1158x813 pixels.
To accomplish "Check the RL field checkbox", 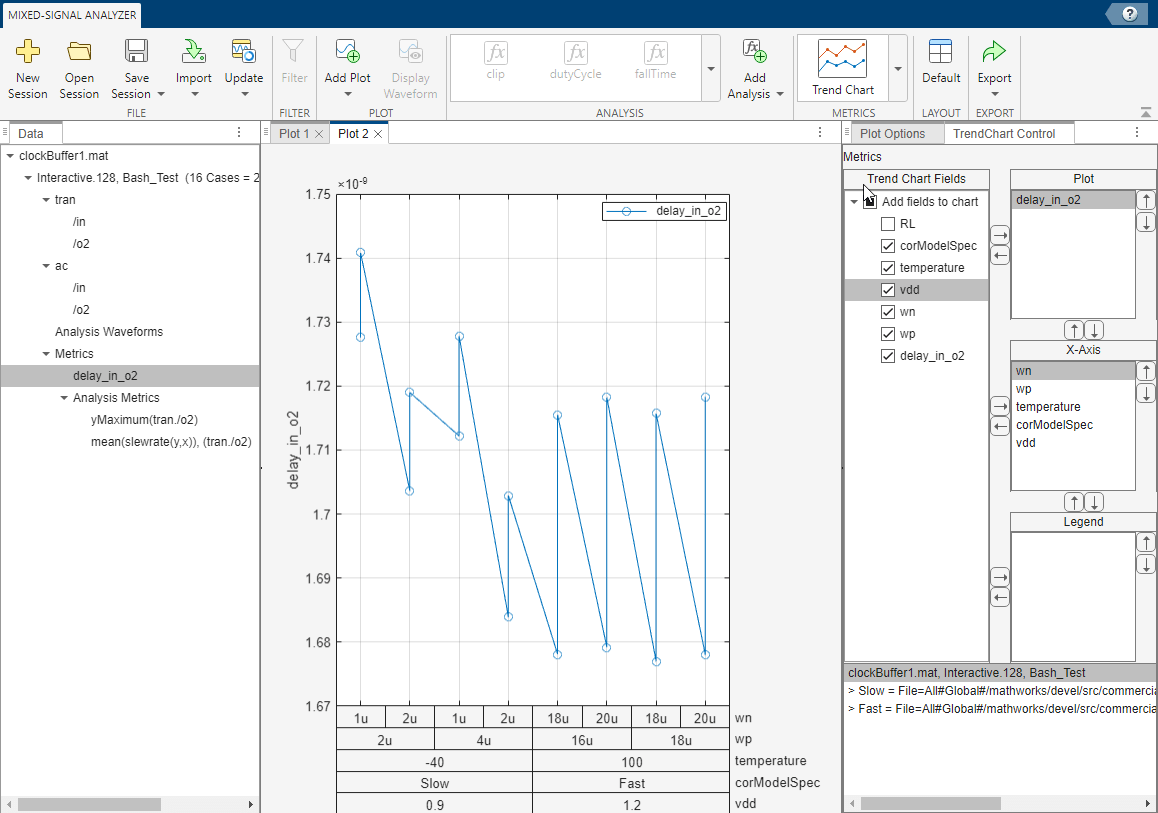I will tap(888, 224).
